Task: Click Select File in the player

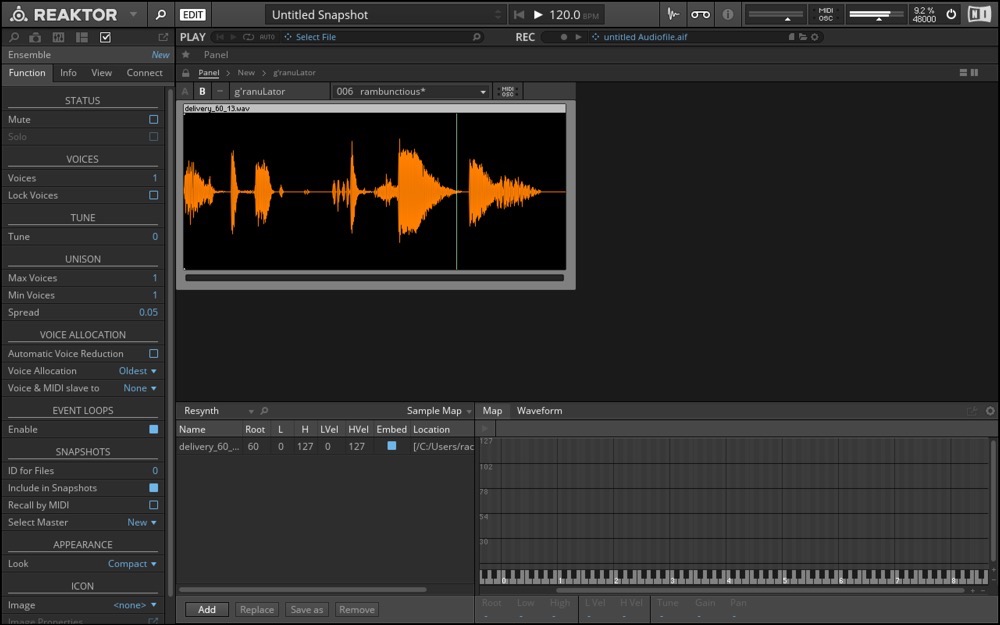Action: 316,37
